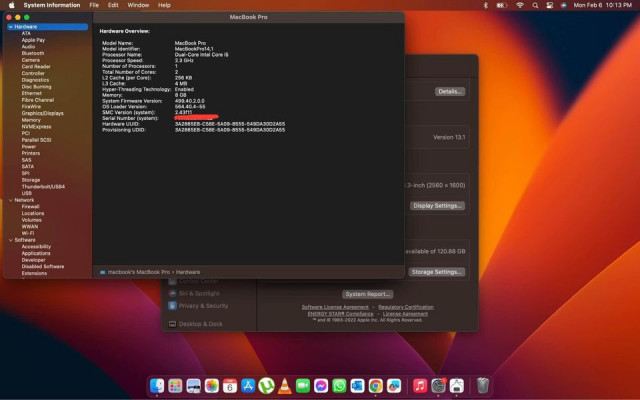Select Thunderbolt/USB4 in the sidebar
Viewport: 640px width, 400px height.
[43, 187]
